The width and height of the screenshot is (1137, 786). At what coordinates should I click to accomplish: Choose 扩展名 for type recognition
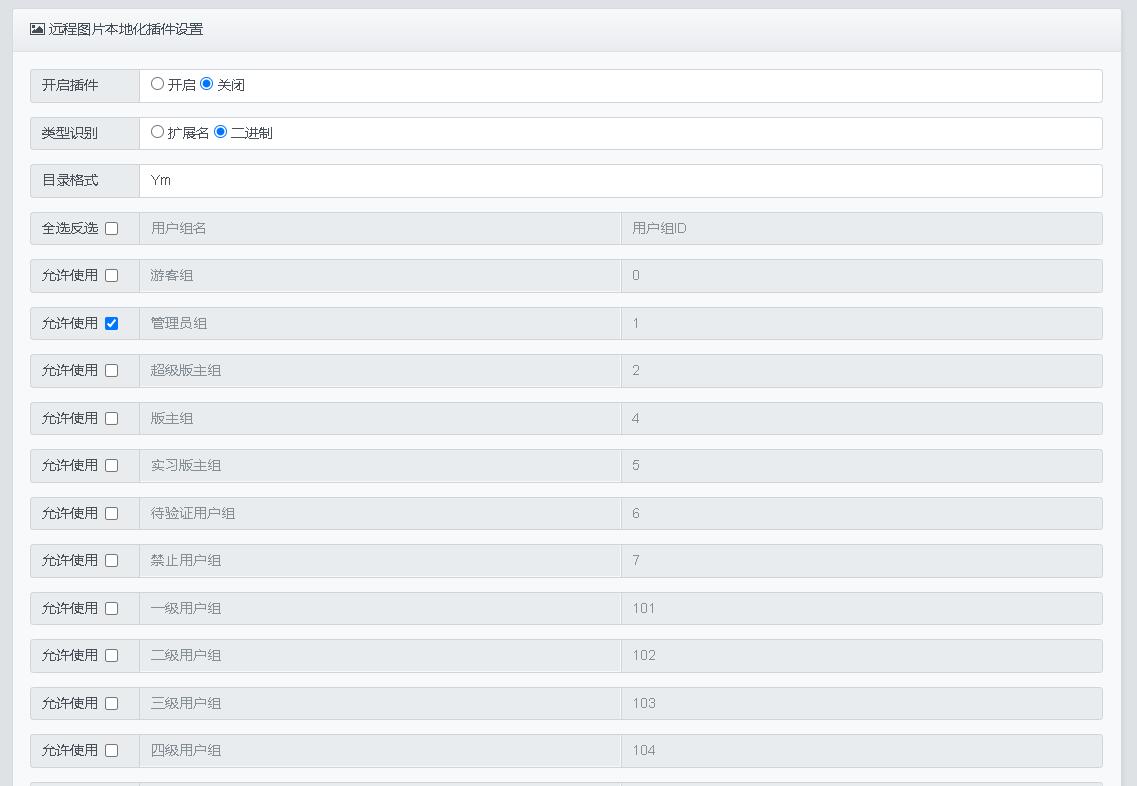[157, 132]
